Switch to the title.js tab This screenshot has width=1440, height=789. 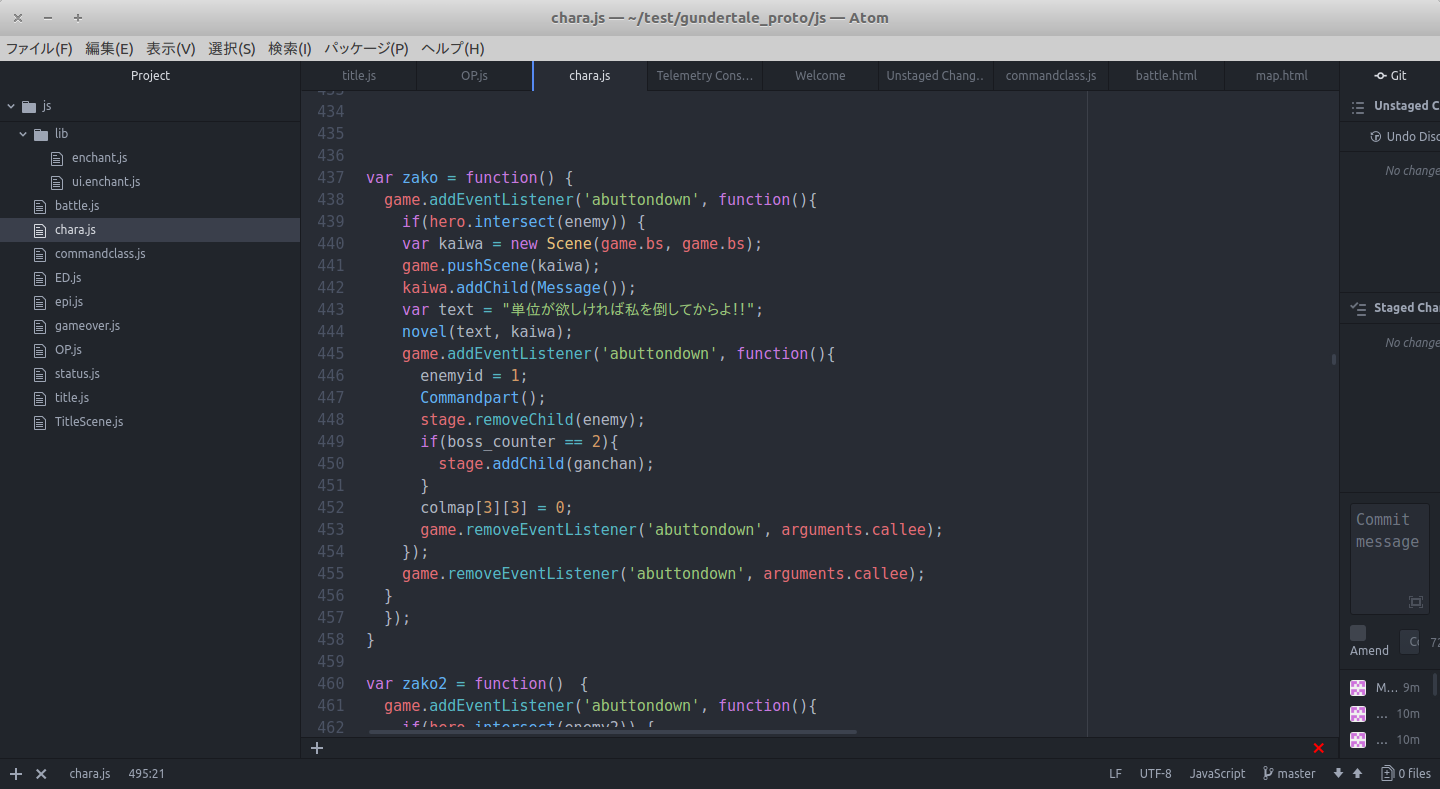[x=359, y=76]
